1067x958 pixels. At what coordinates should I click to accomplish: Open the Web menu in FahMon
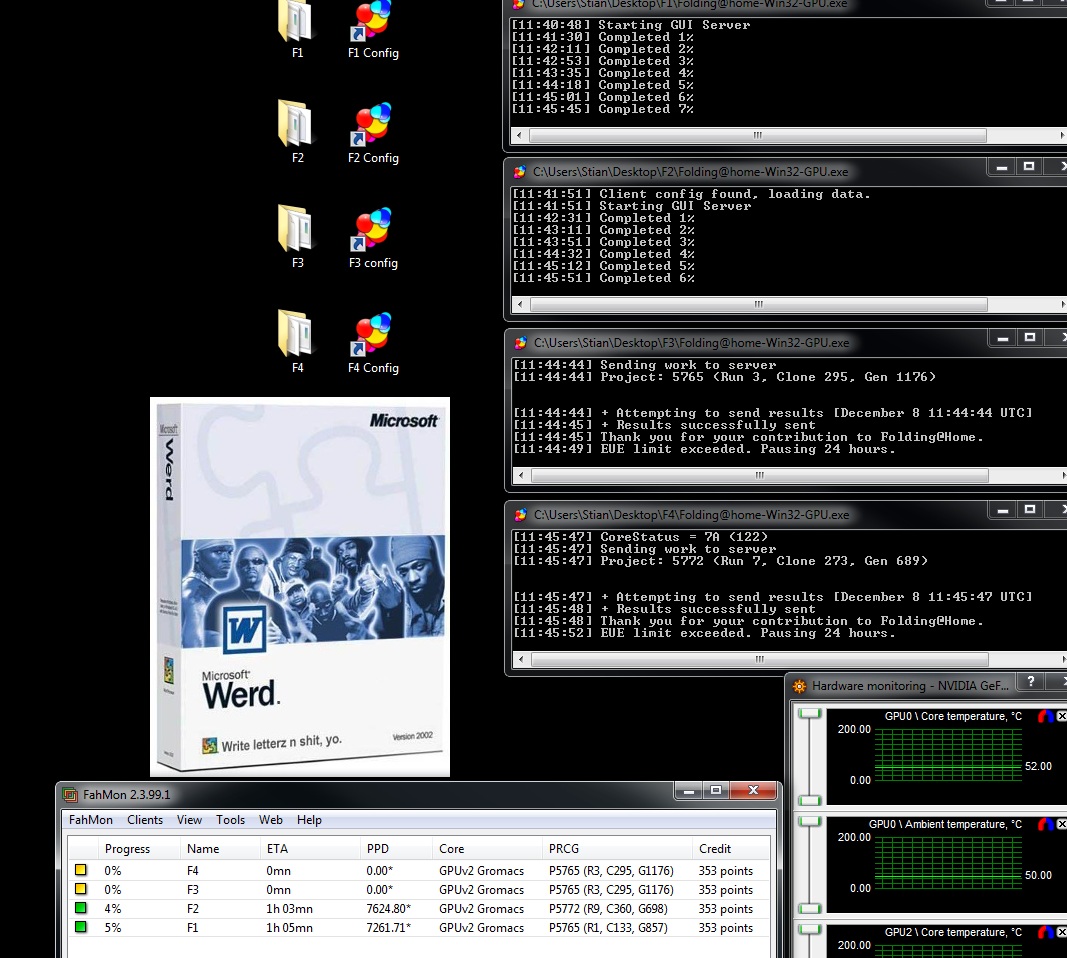[x=270, y=820]
